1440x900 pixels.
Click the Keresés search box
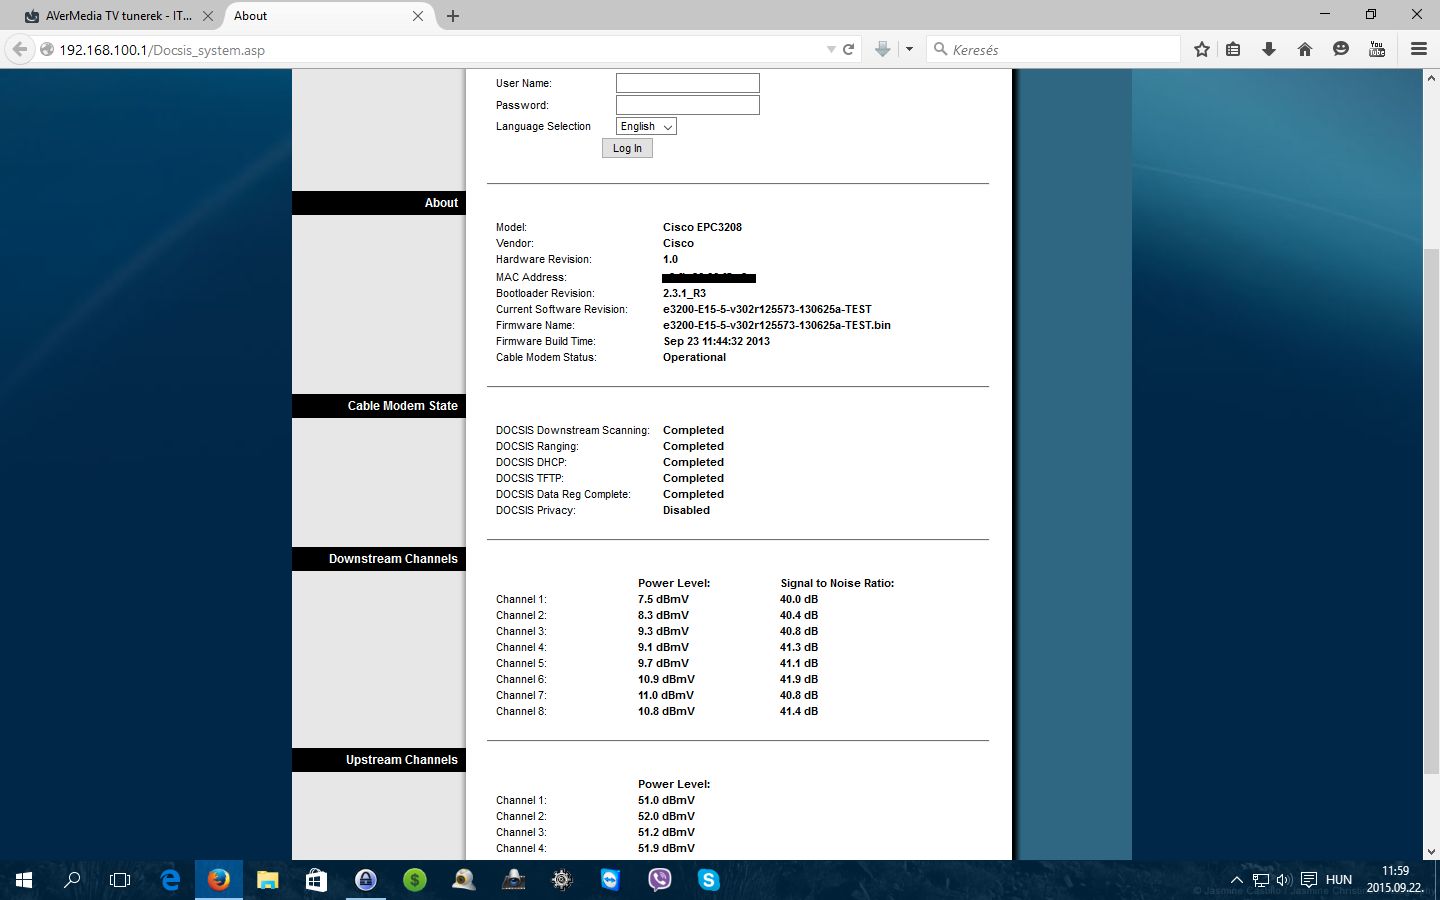(x=1053, y=49)
